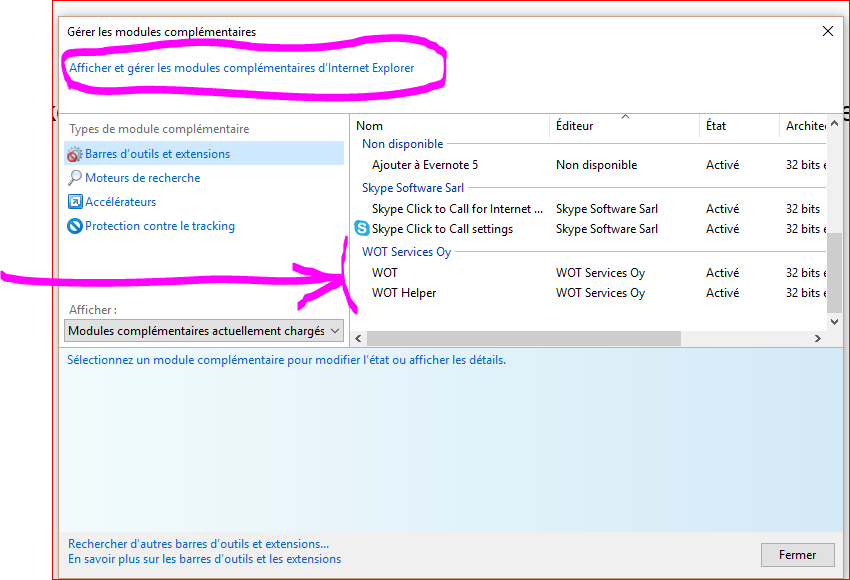Sort by the État column header
The height and width of the screenshot is (580, 850).
(739, 126)
